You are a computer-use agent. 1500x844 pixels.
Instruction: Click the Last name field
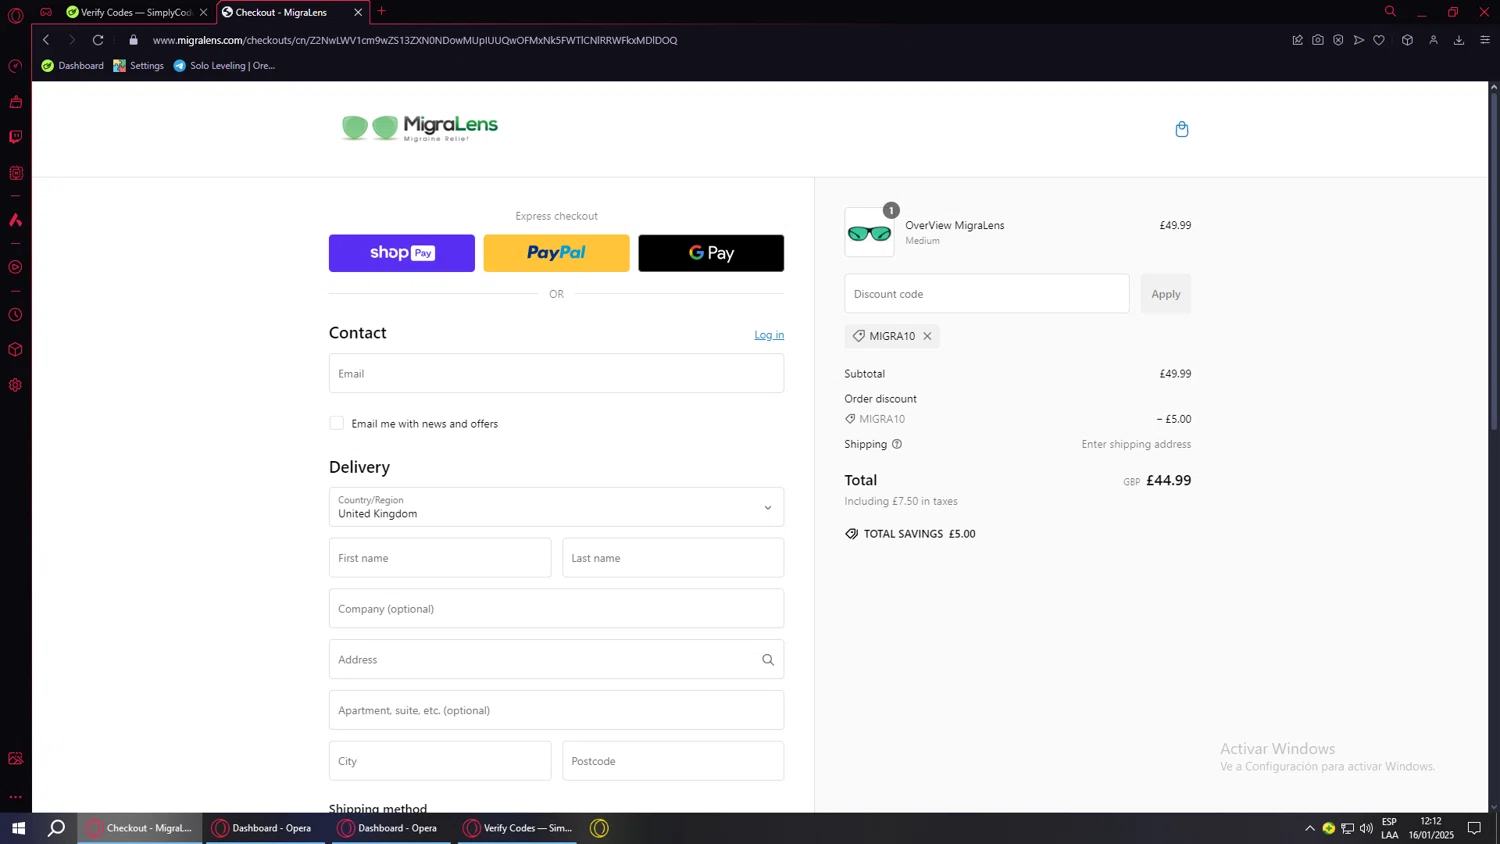[673, 558]
